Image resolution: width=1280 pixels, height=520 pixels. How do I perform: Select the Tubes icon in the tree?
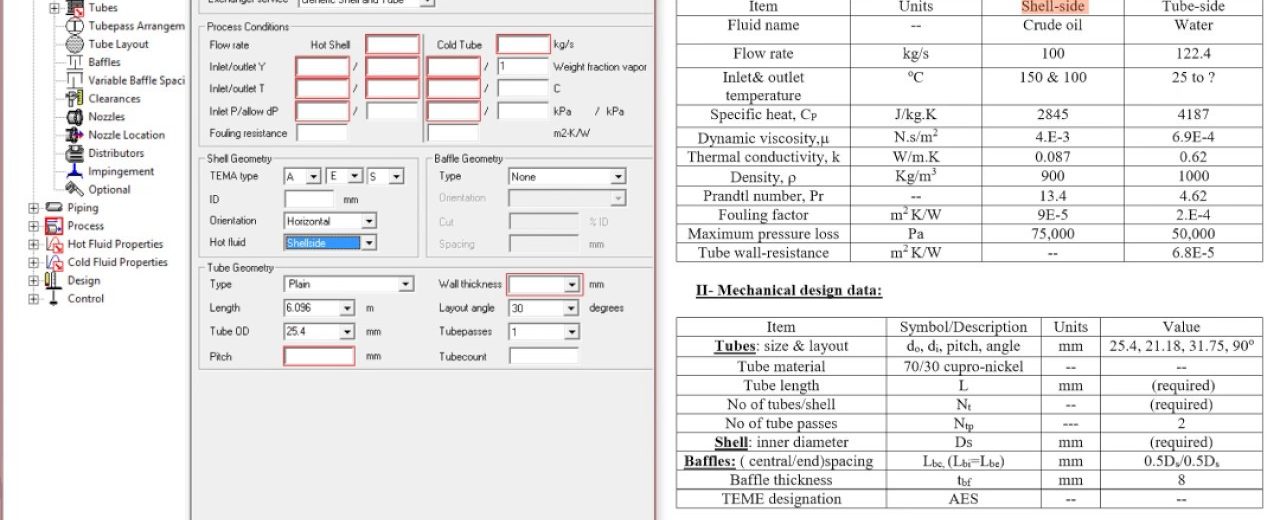tap(74, 7)
